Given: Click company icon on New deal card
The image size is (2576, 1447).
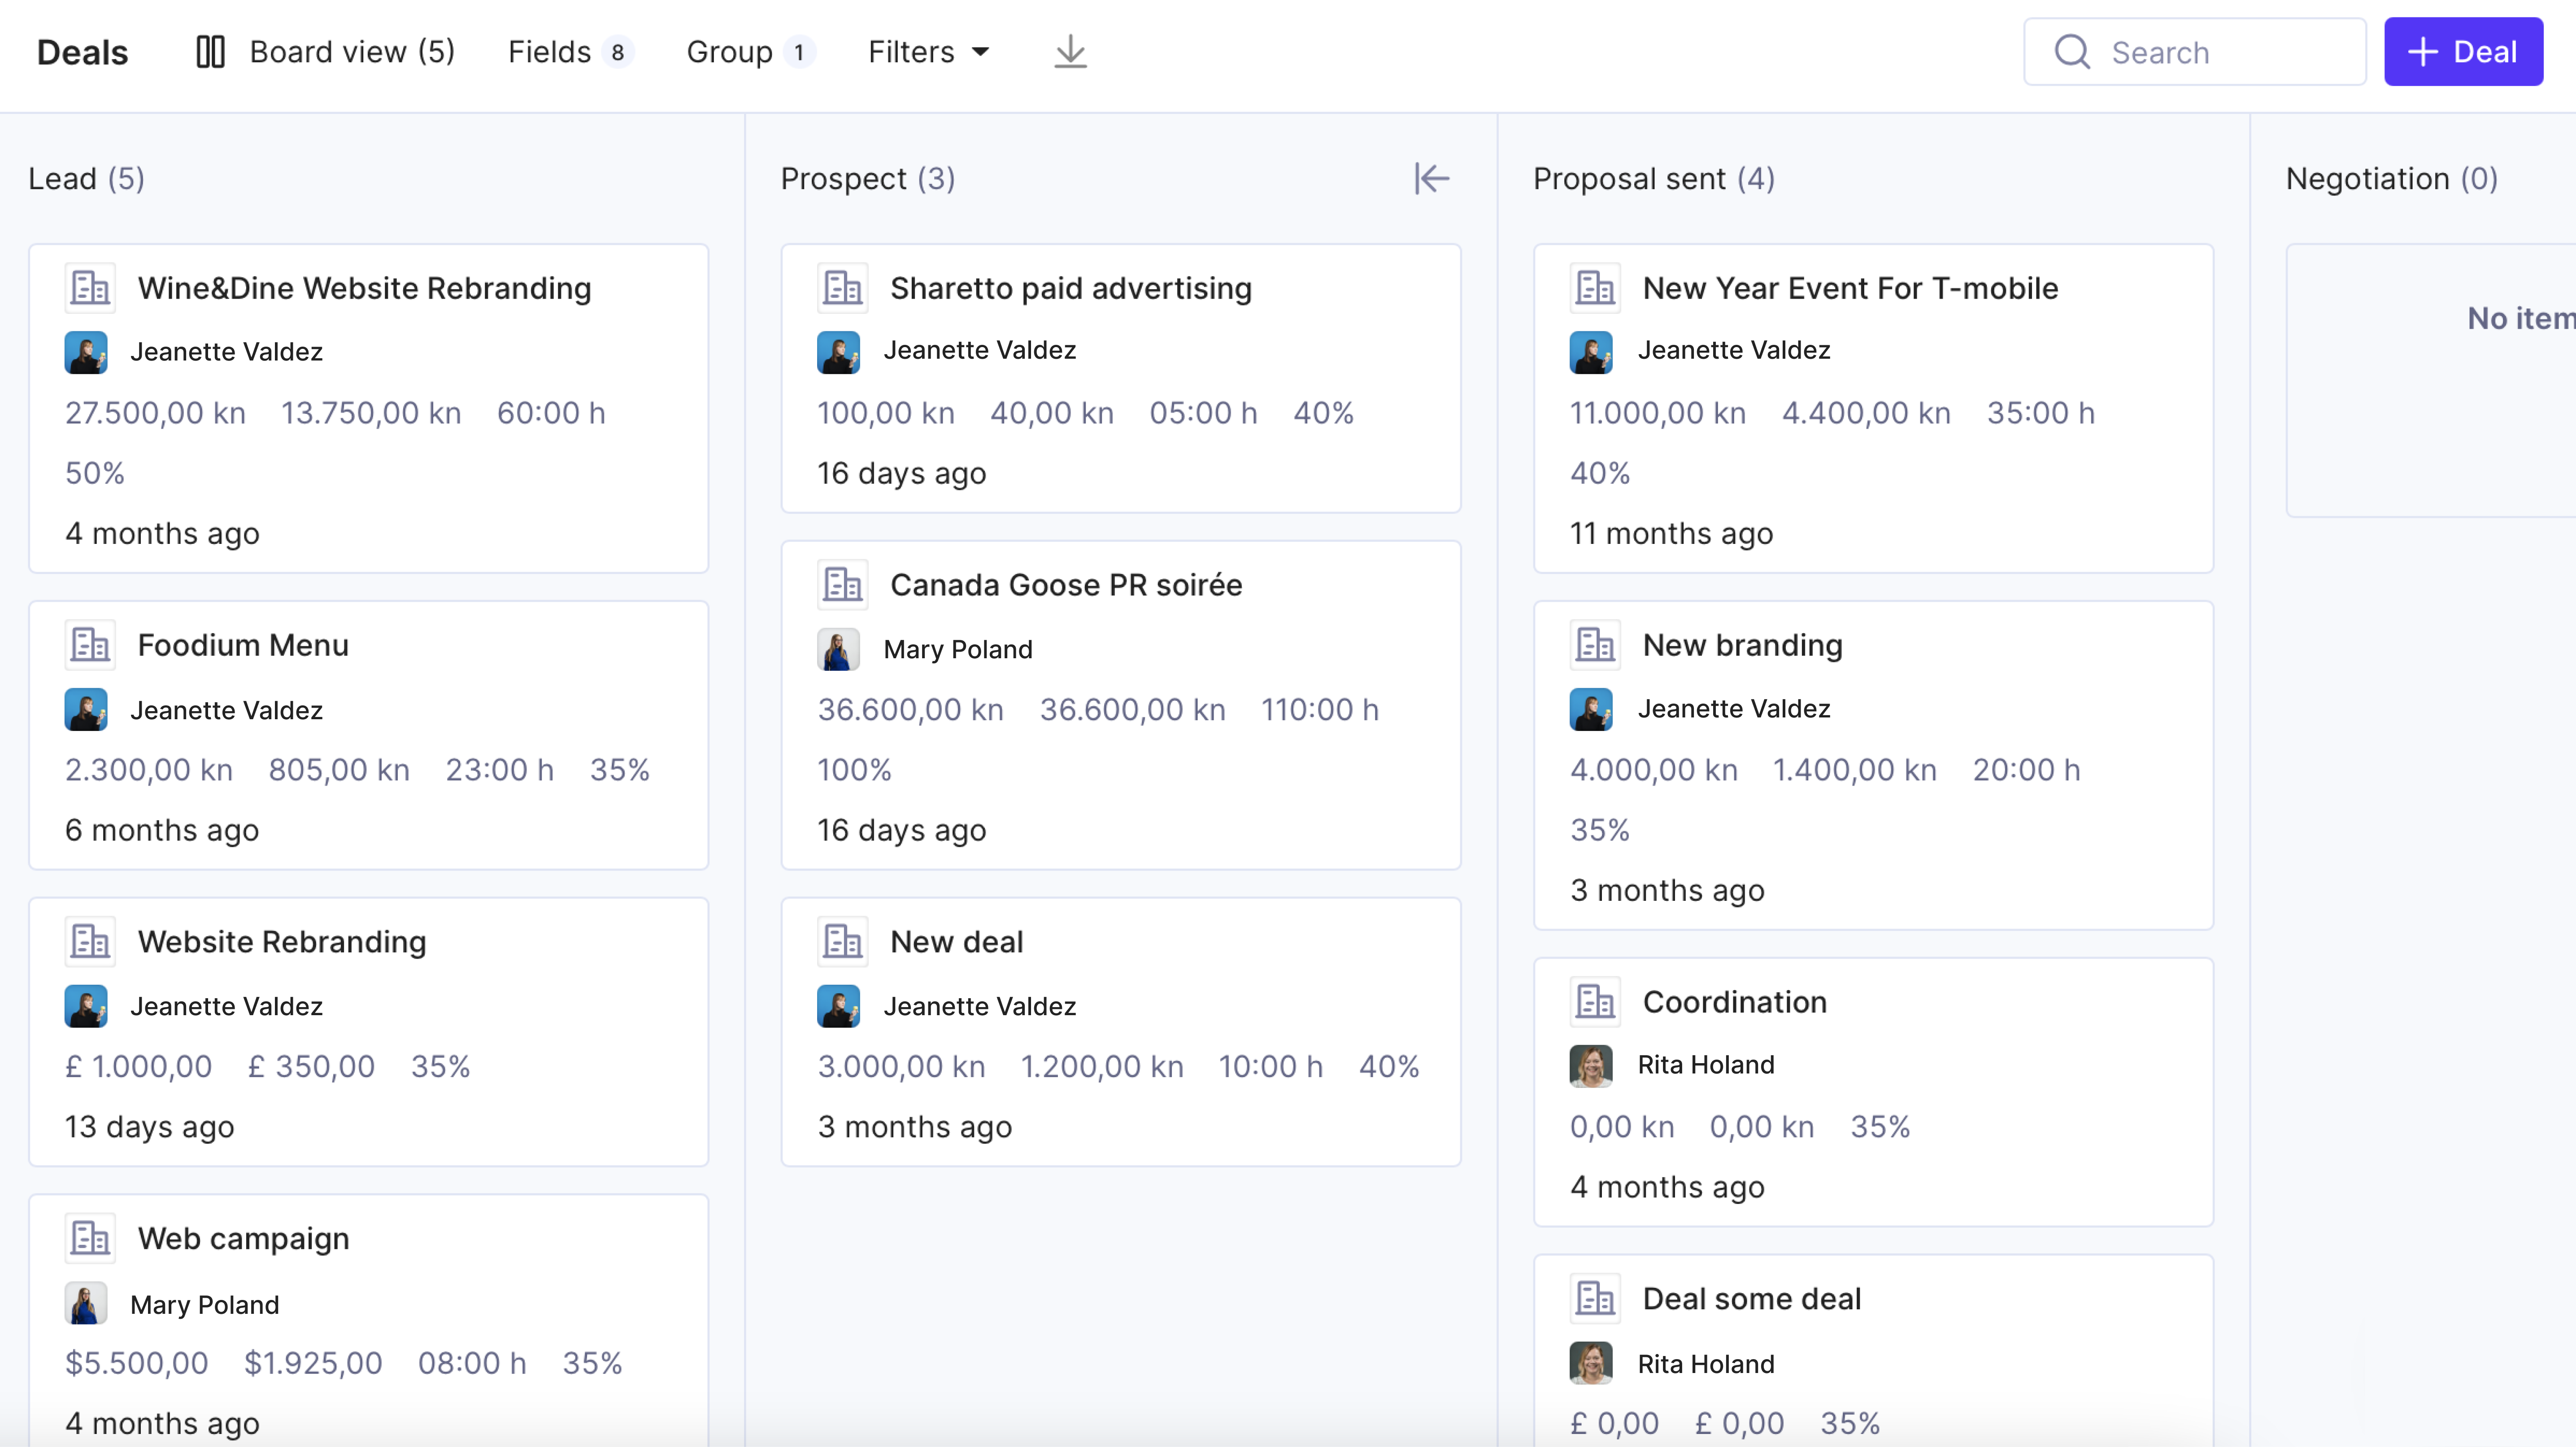Looking at the screenshot, I should click(842, 942).
